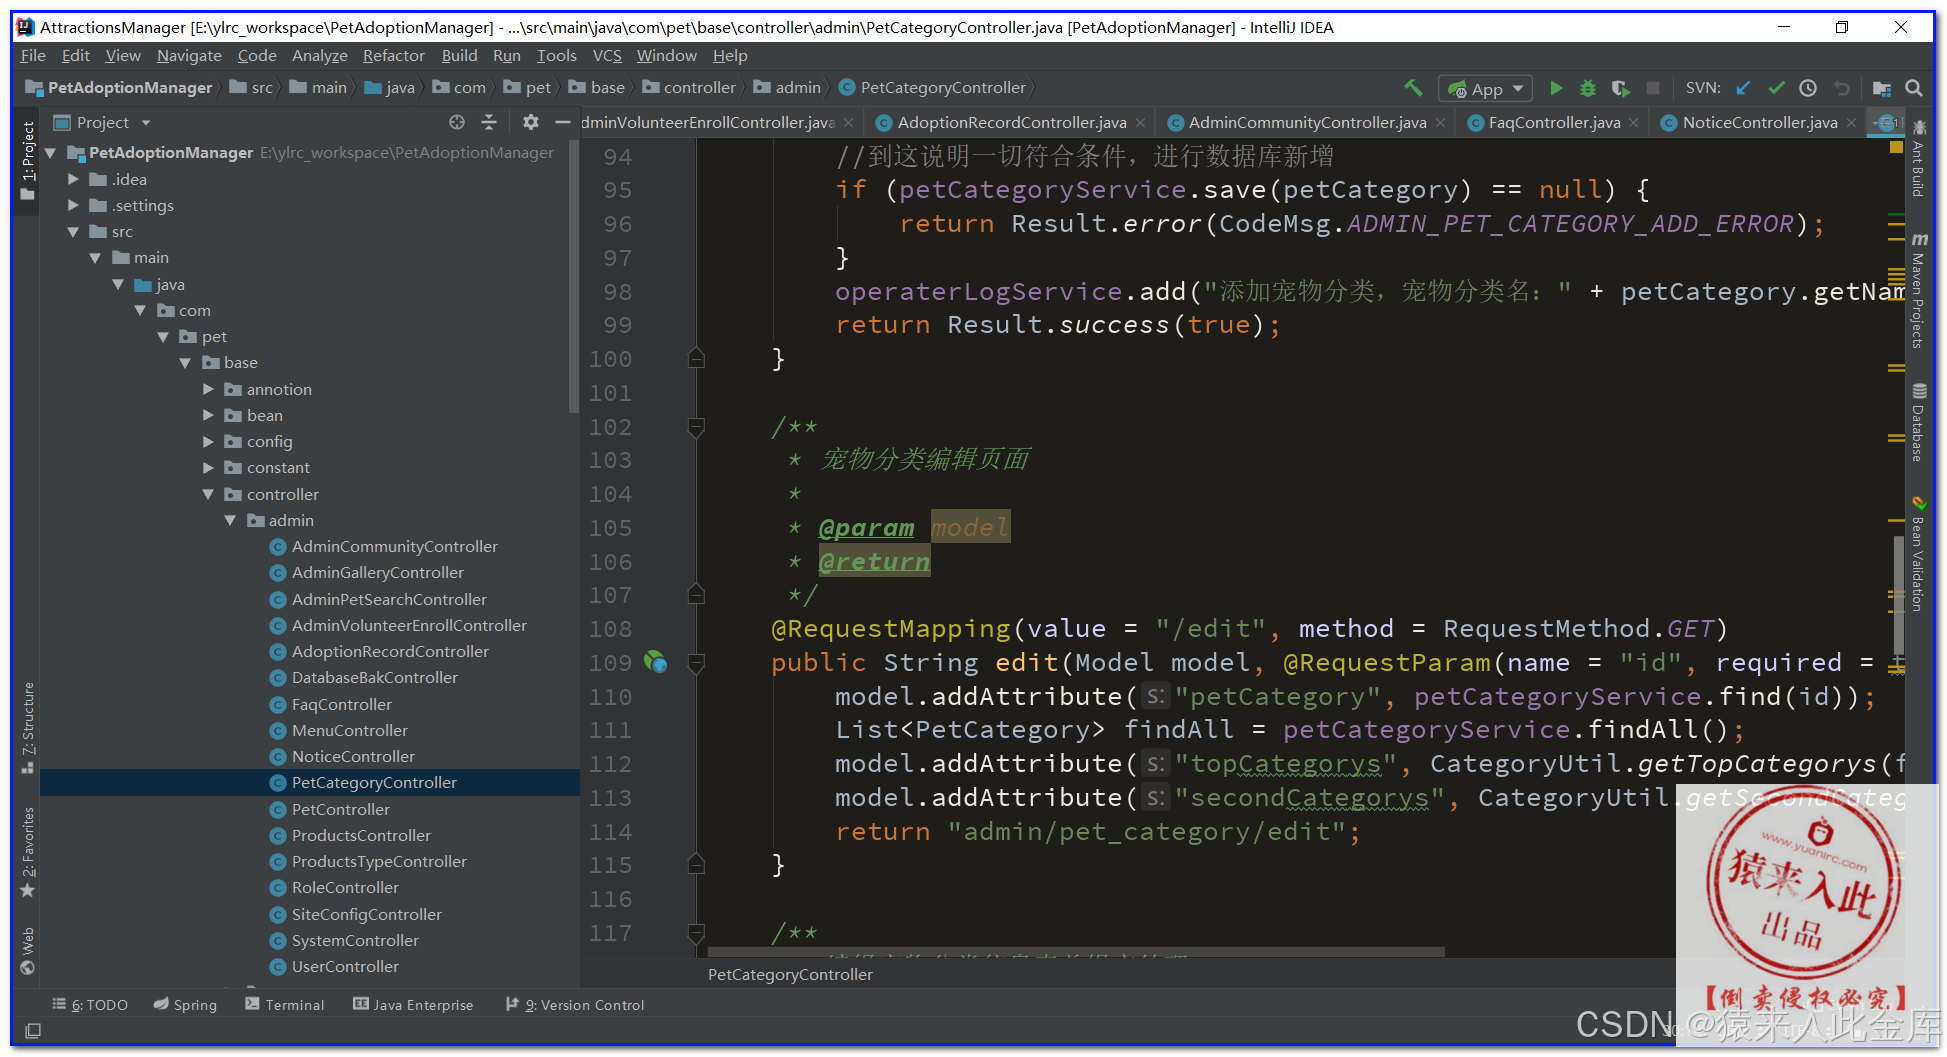
Task: Fold the Javadoc that begins at the bottom of the editor
Action: (697, 933)
